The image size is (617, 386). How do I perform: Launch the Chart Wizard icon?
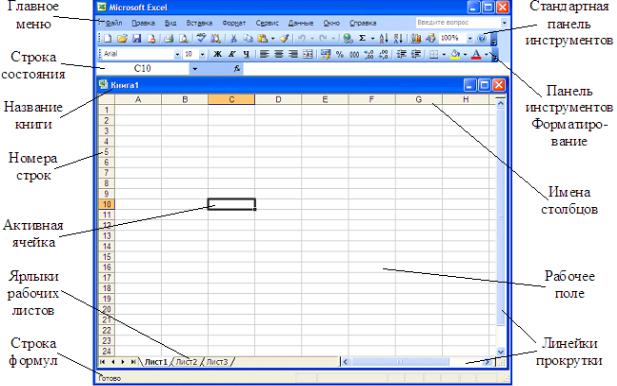416,38
